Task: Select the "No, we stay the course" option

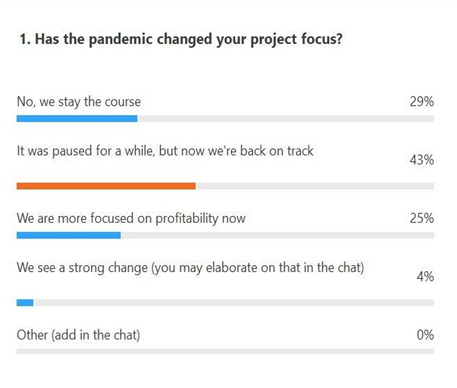Action: point(79,102)
